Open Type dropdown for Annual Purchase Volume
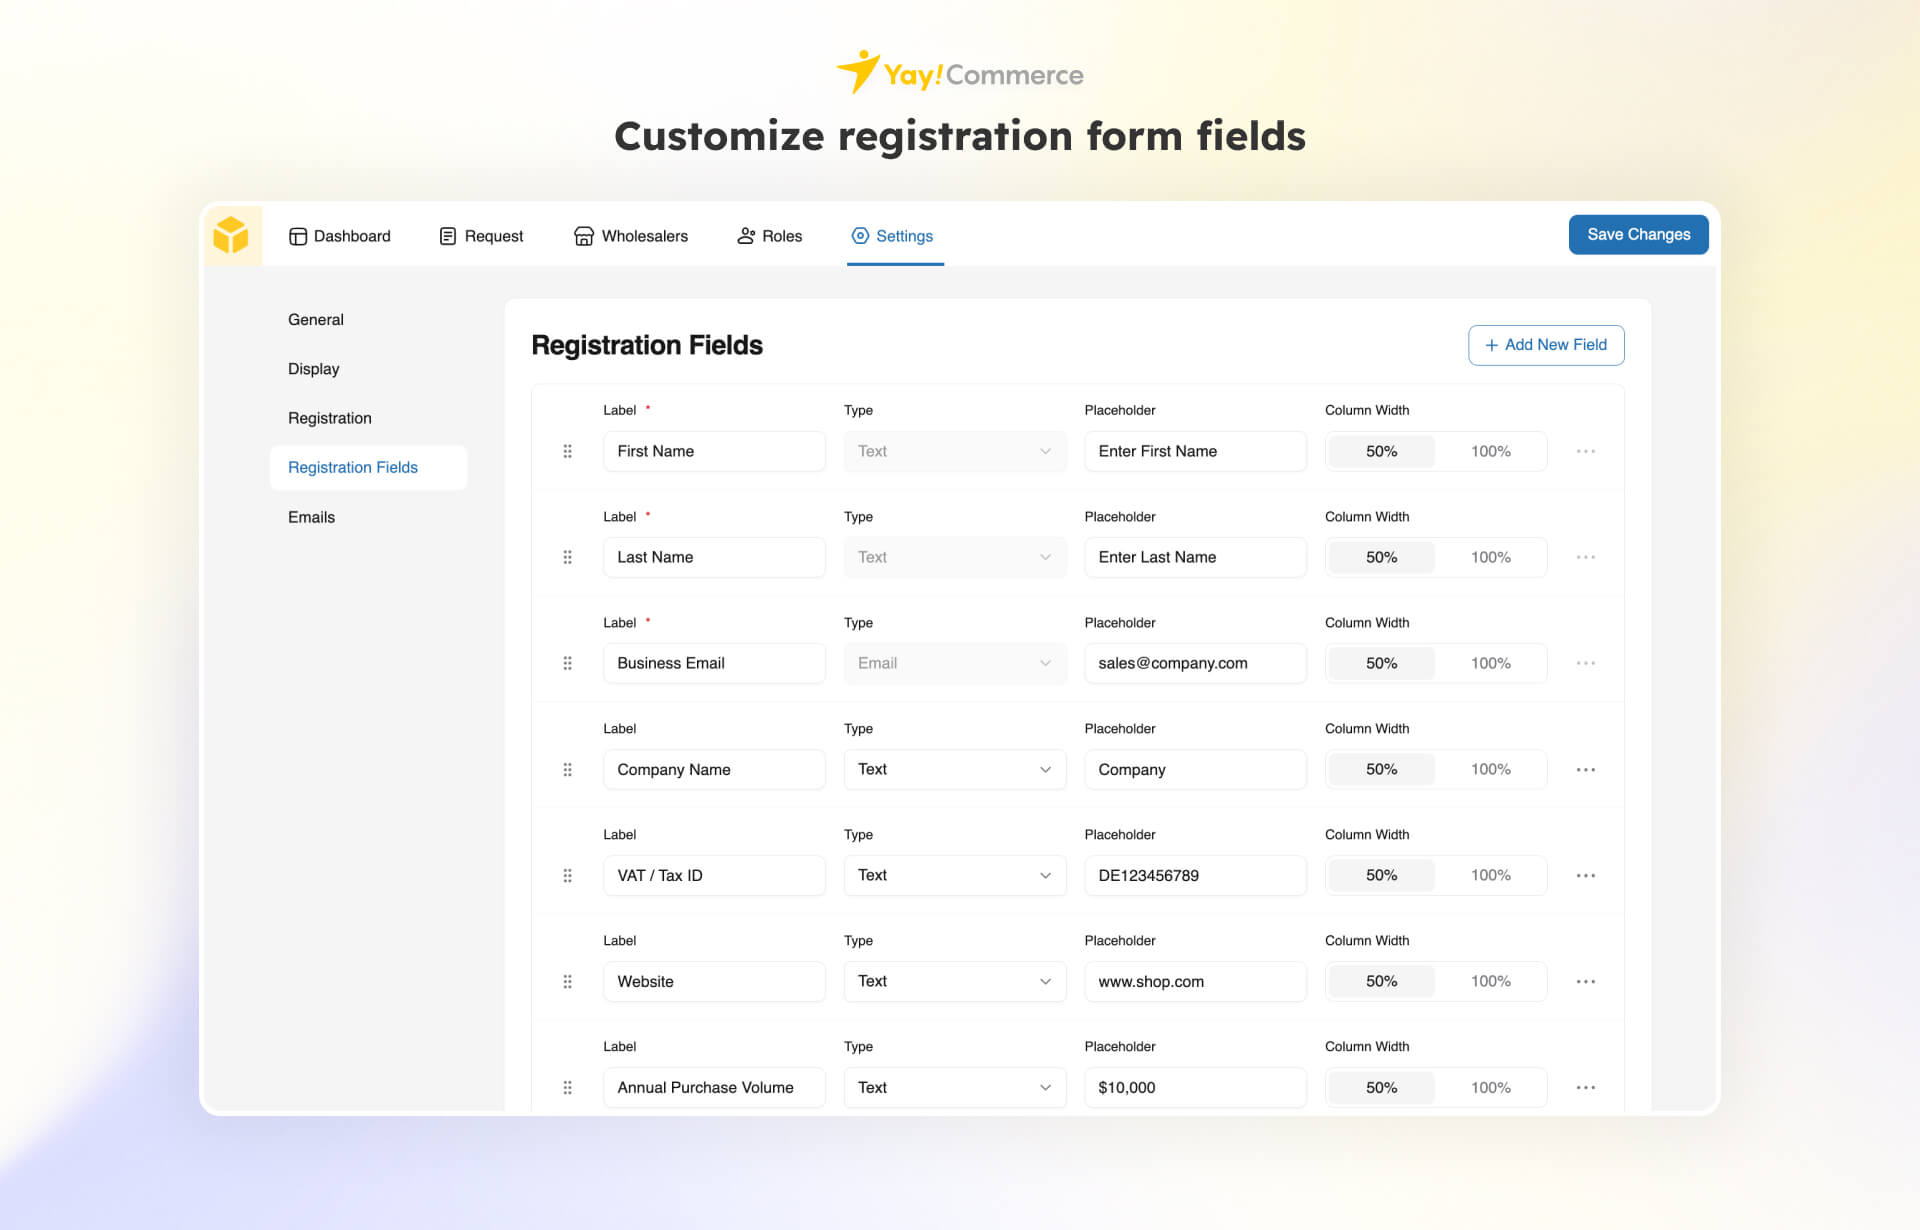 [x=954, y=1087]
